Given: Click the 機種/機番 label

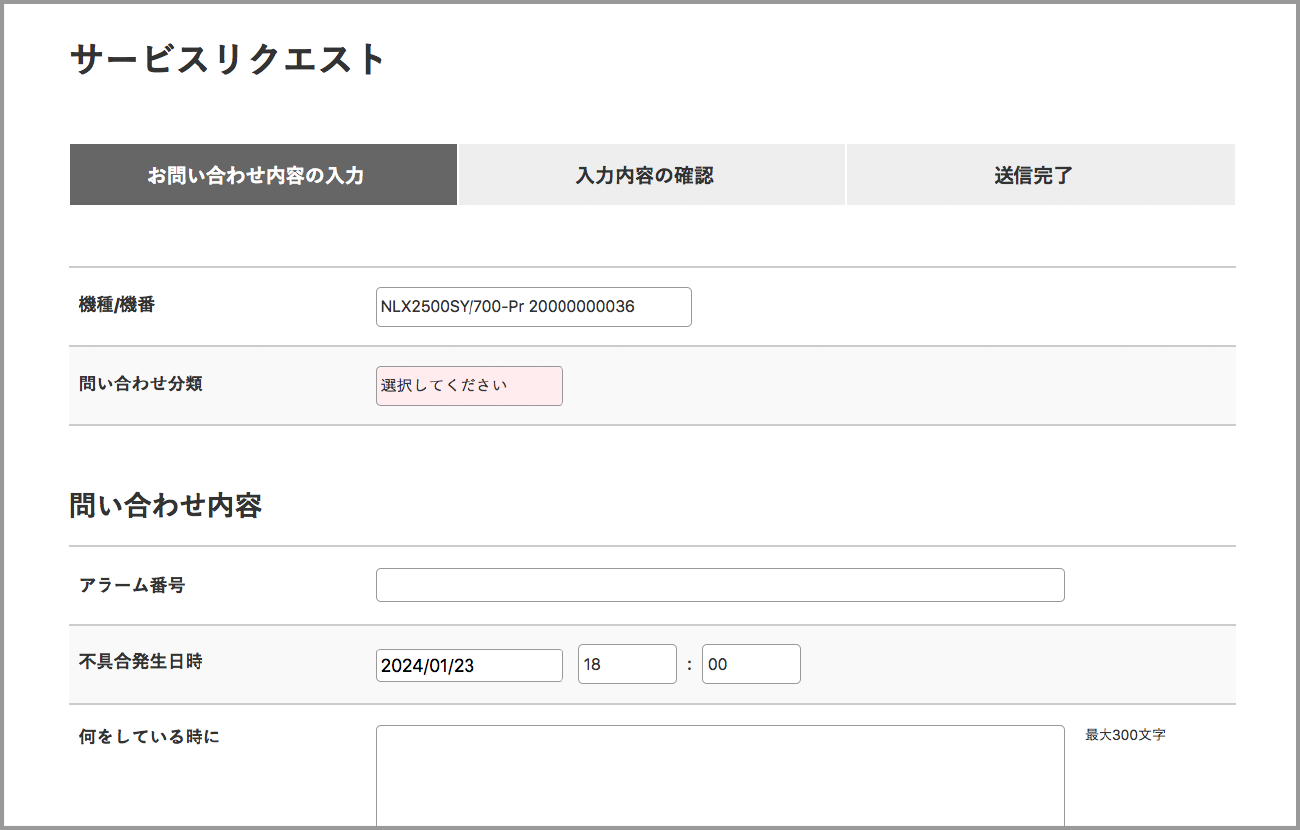Looking at the screenshot, I should [117, 305].
